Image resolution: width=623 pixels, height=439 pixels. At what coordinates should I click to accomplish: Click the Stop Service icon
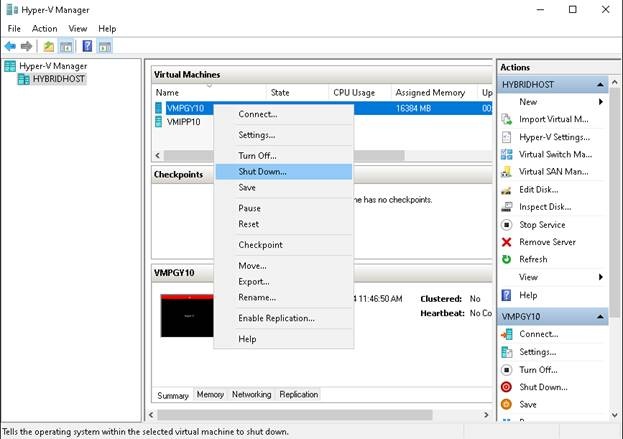507,225
